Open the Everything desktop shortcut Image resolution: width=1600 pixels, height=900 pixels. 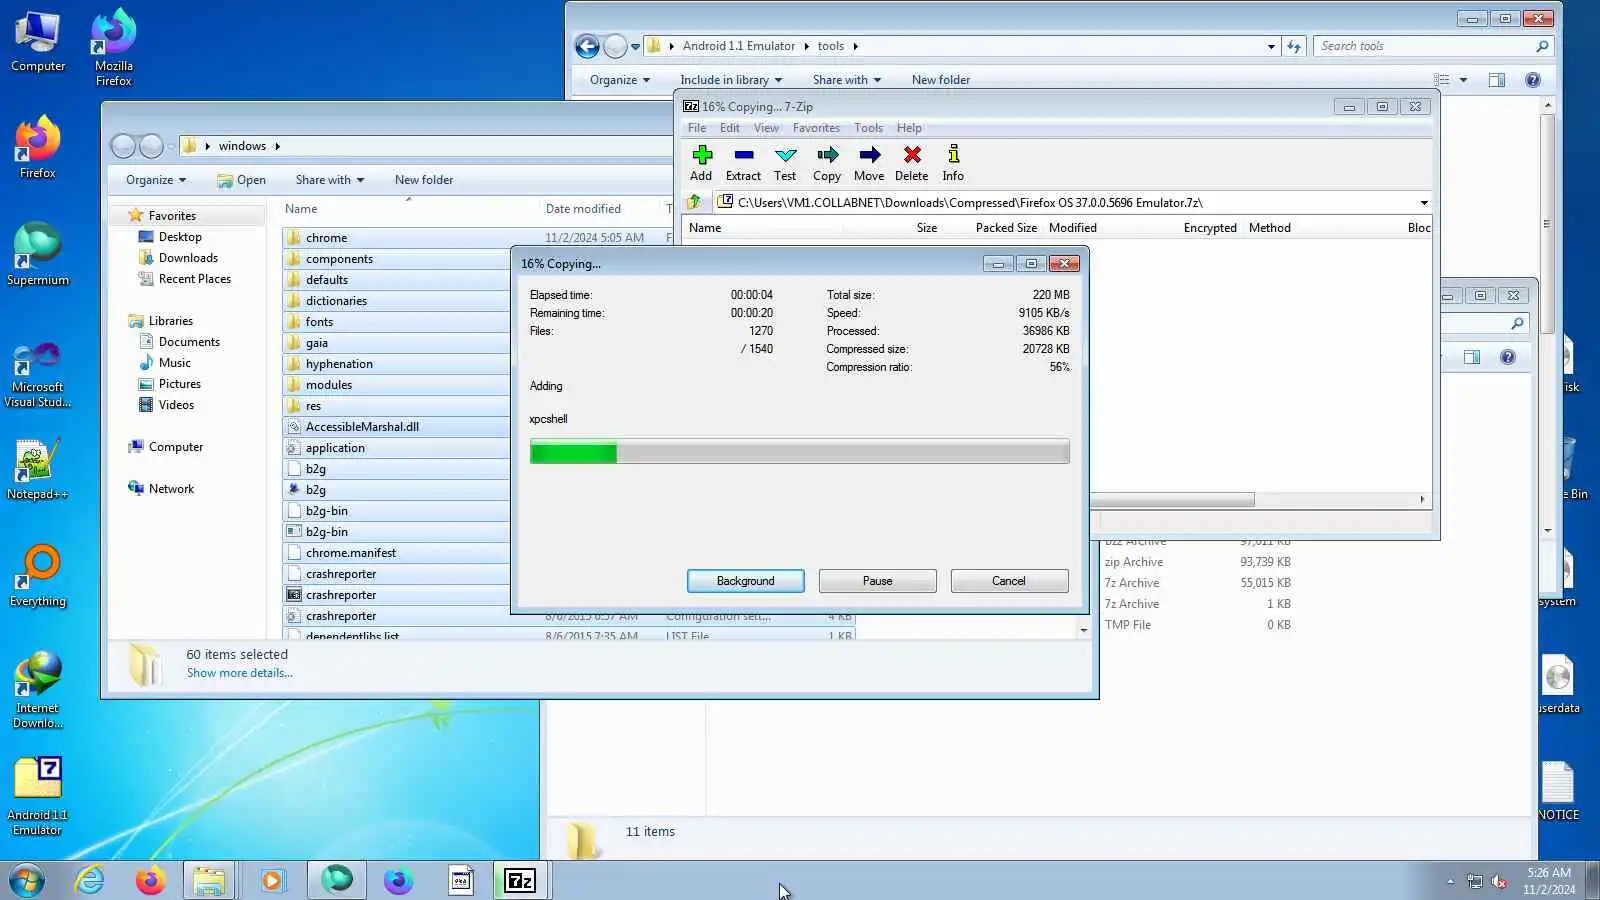tap(38, 576)
